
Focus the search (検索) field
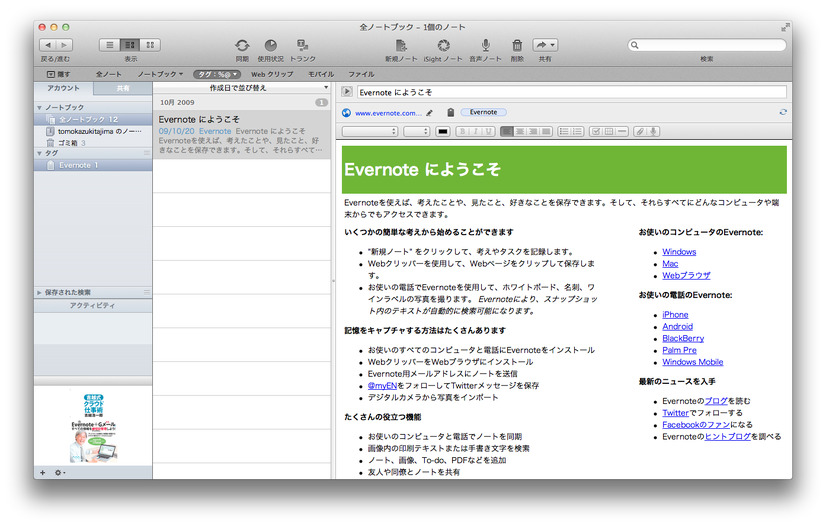click(x=707, y=45)
